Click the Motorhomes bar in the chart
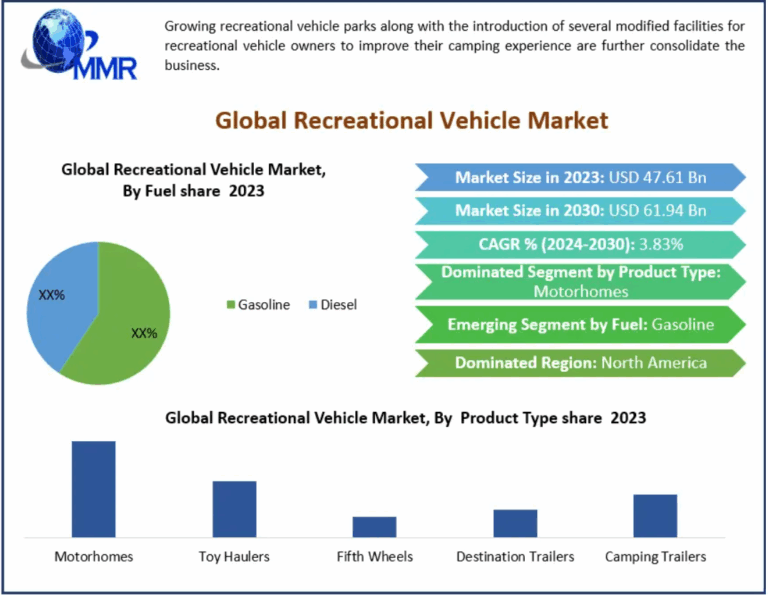The image size is (768, 595). coord(93,488)
